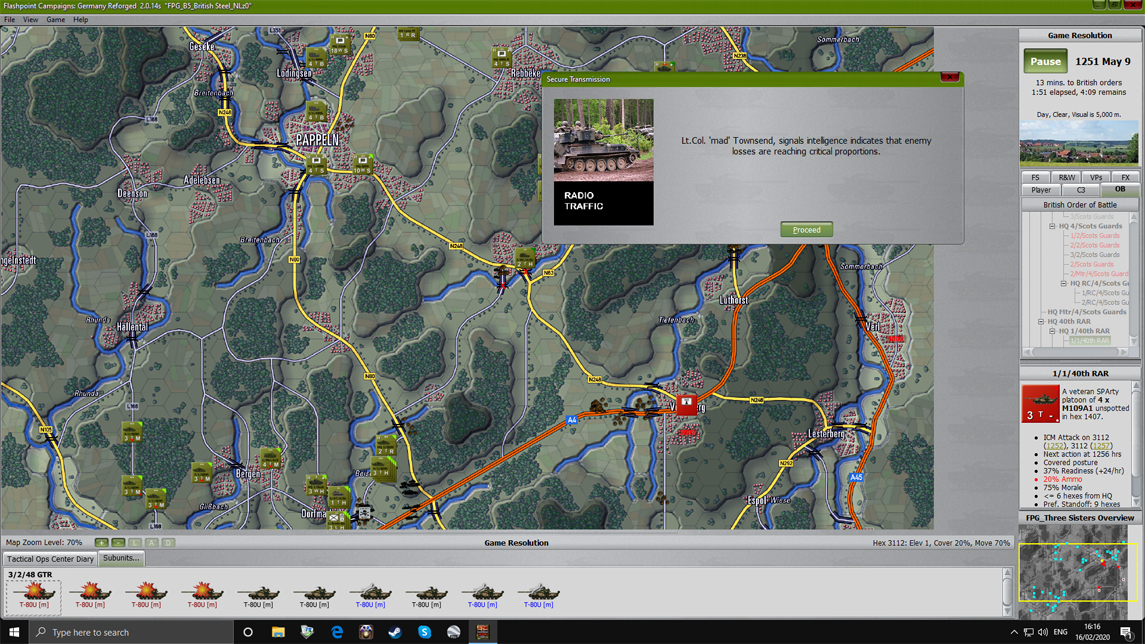
Task: Select 2/Mtr/4/Scots Guards in the tree
Action: coord(1099,274)
